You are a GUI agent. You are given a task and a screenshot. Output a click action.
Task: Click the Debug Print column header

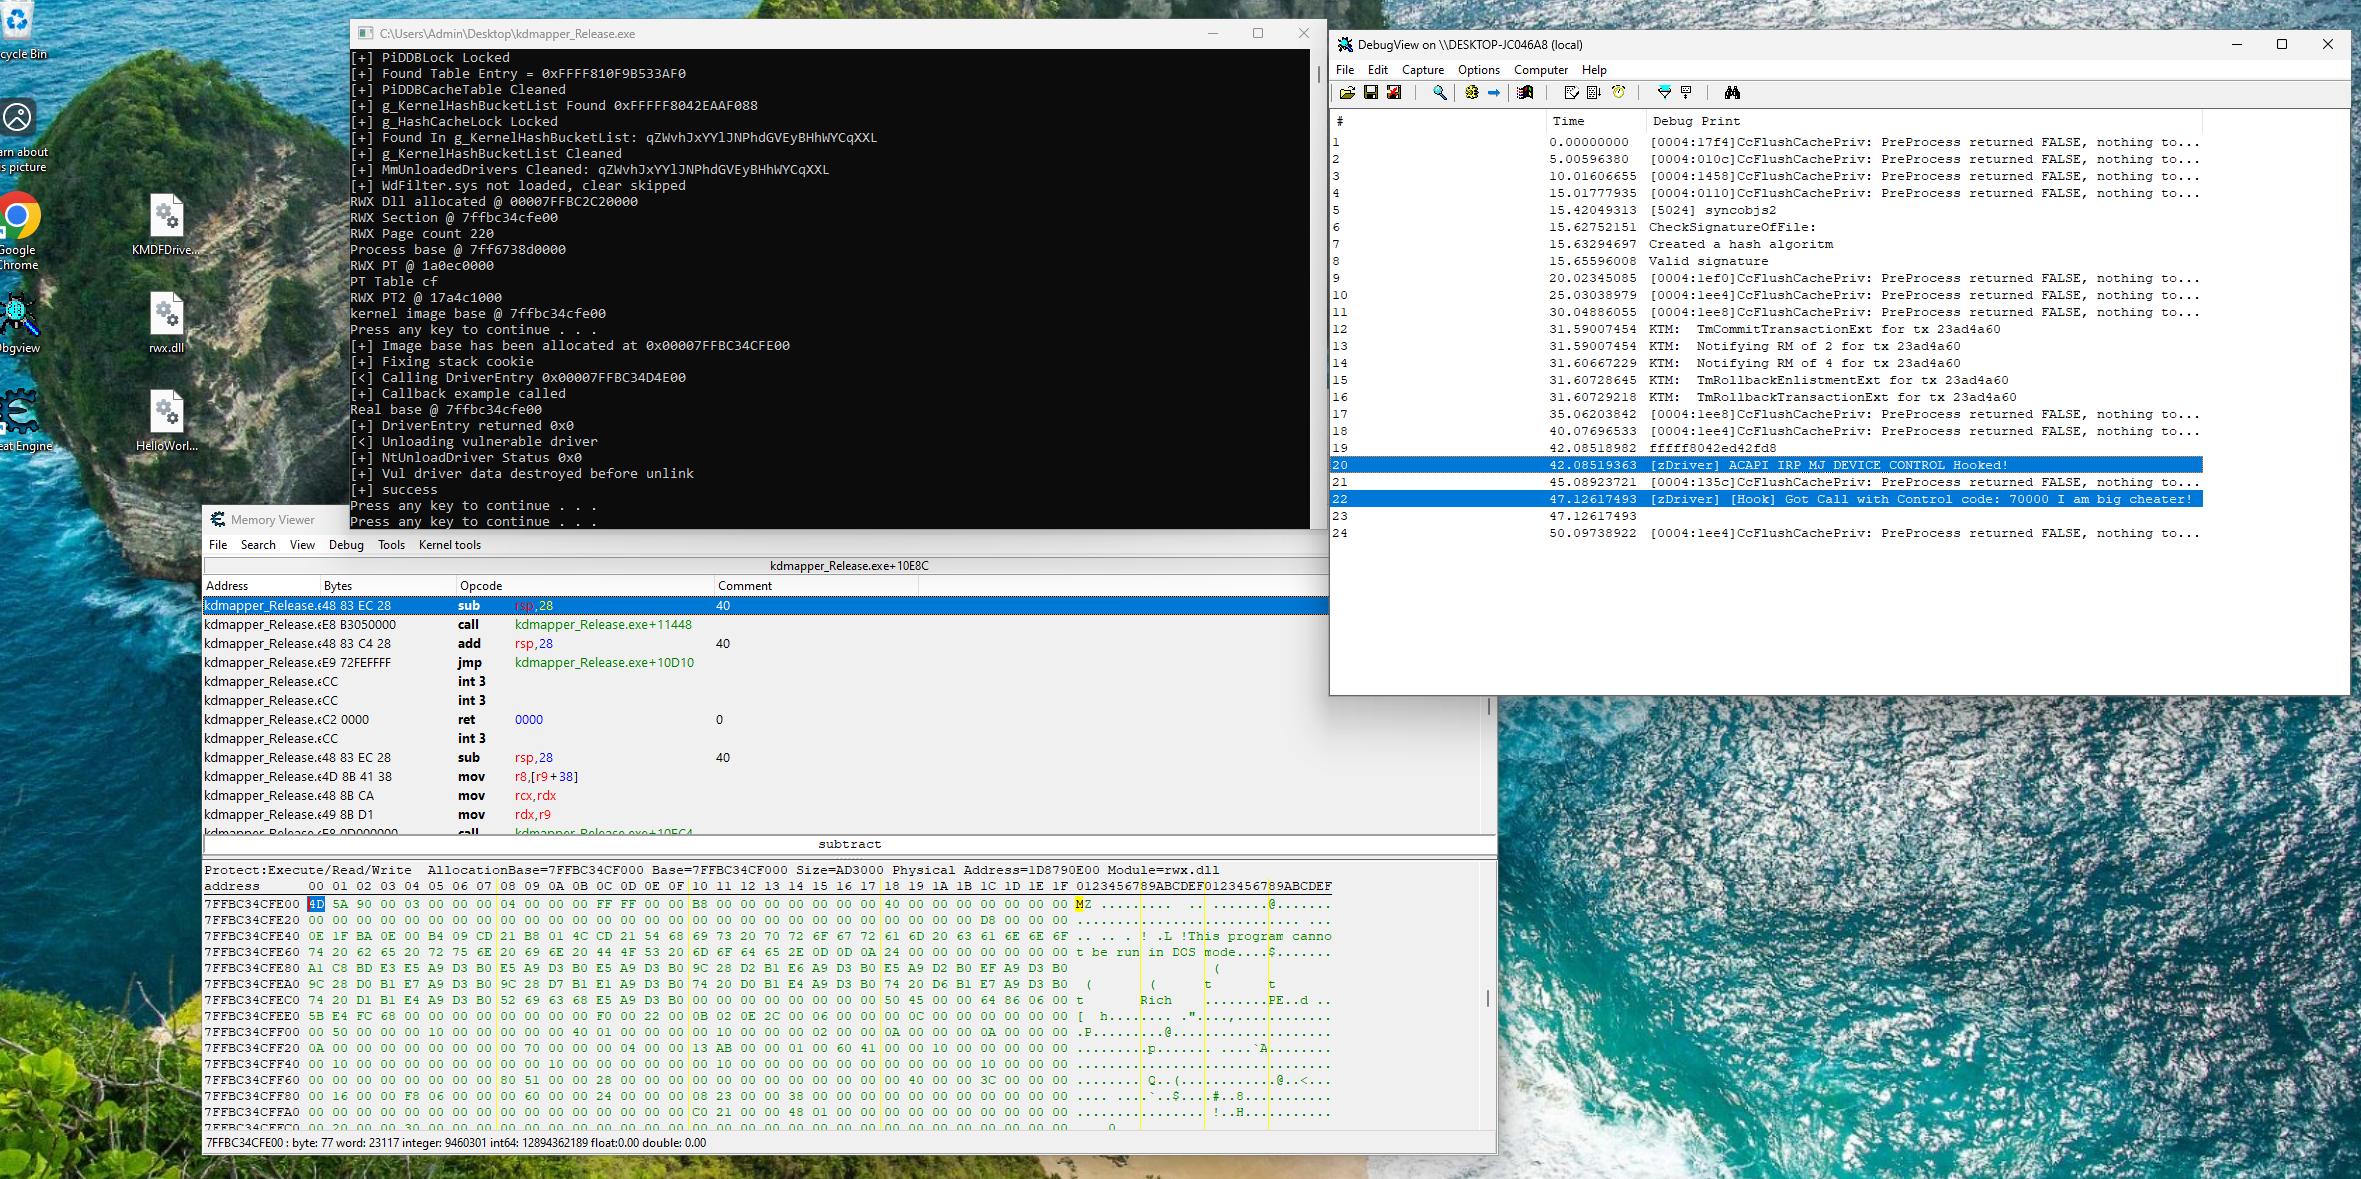coord(1924,121)
